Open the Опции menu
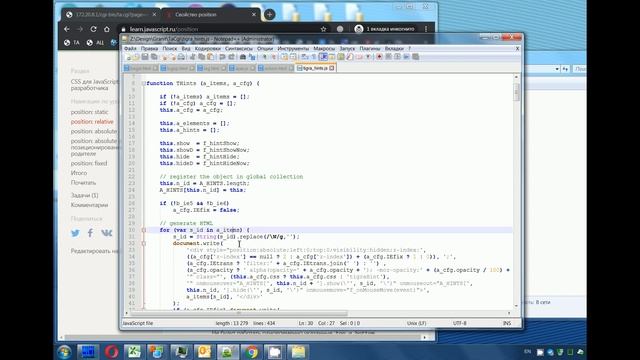 (x=265, y=49)
